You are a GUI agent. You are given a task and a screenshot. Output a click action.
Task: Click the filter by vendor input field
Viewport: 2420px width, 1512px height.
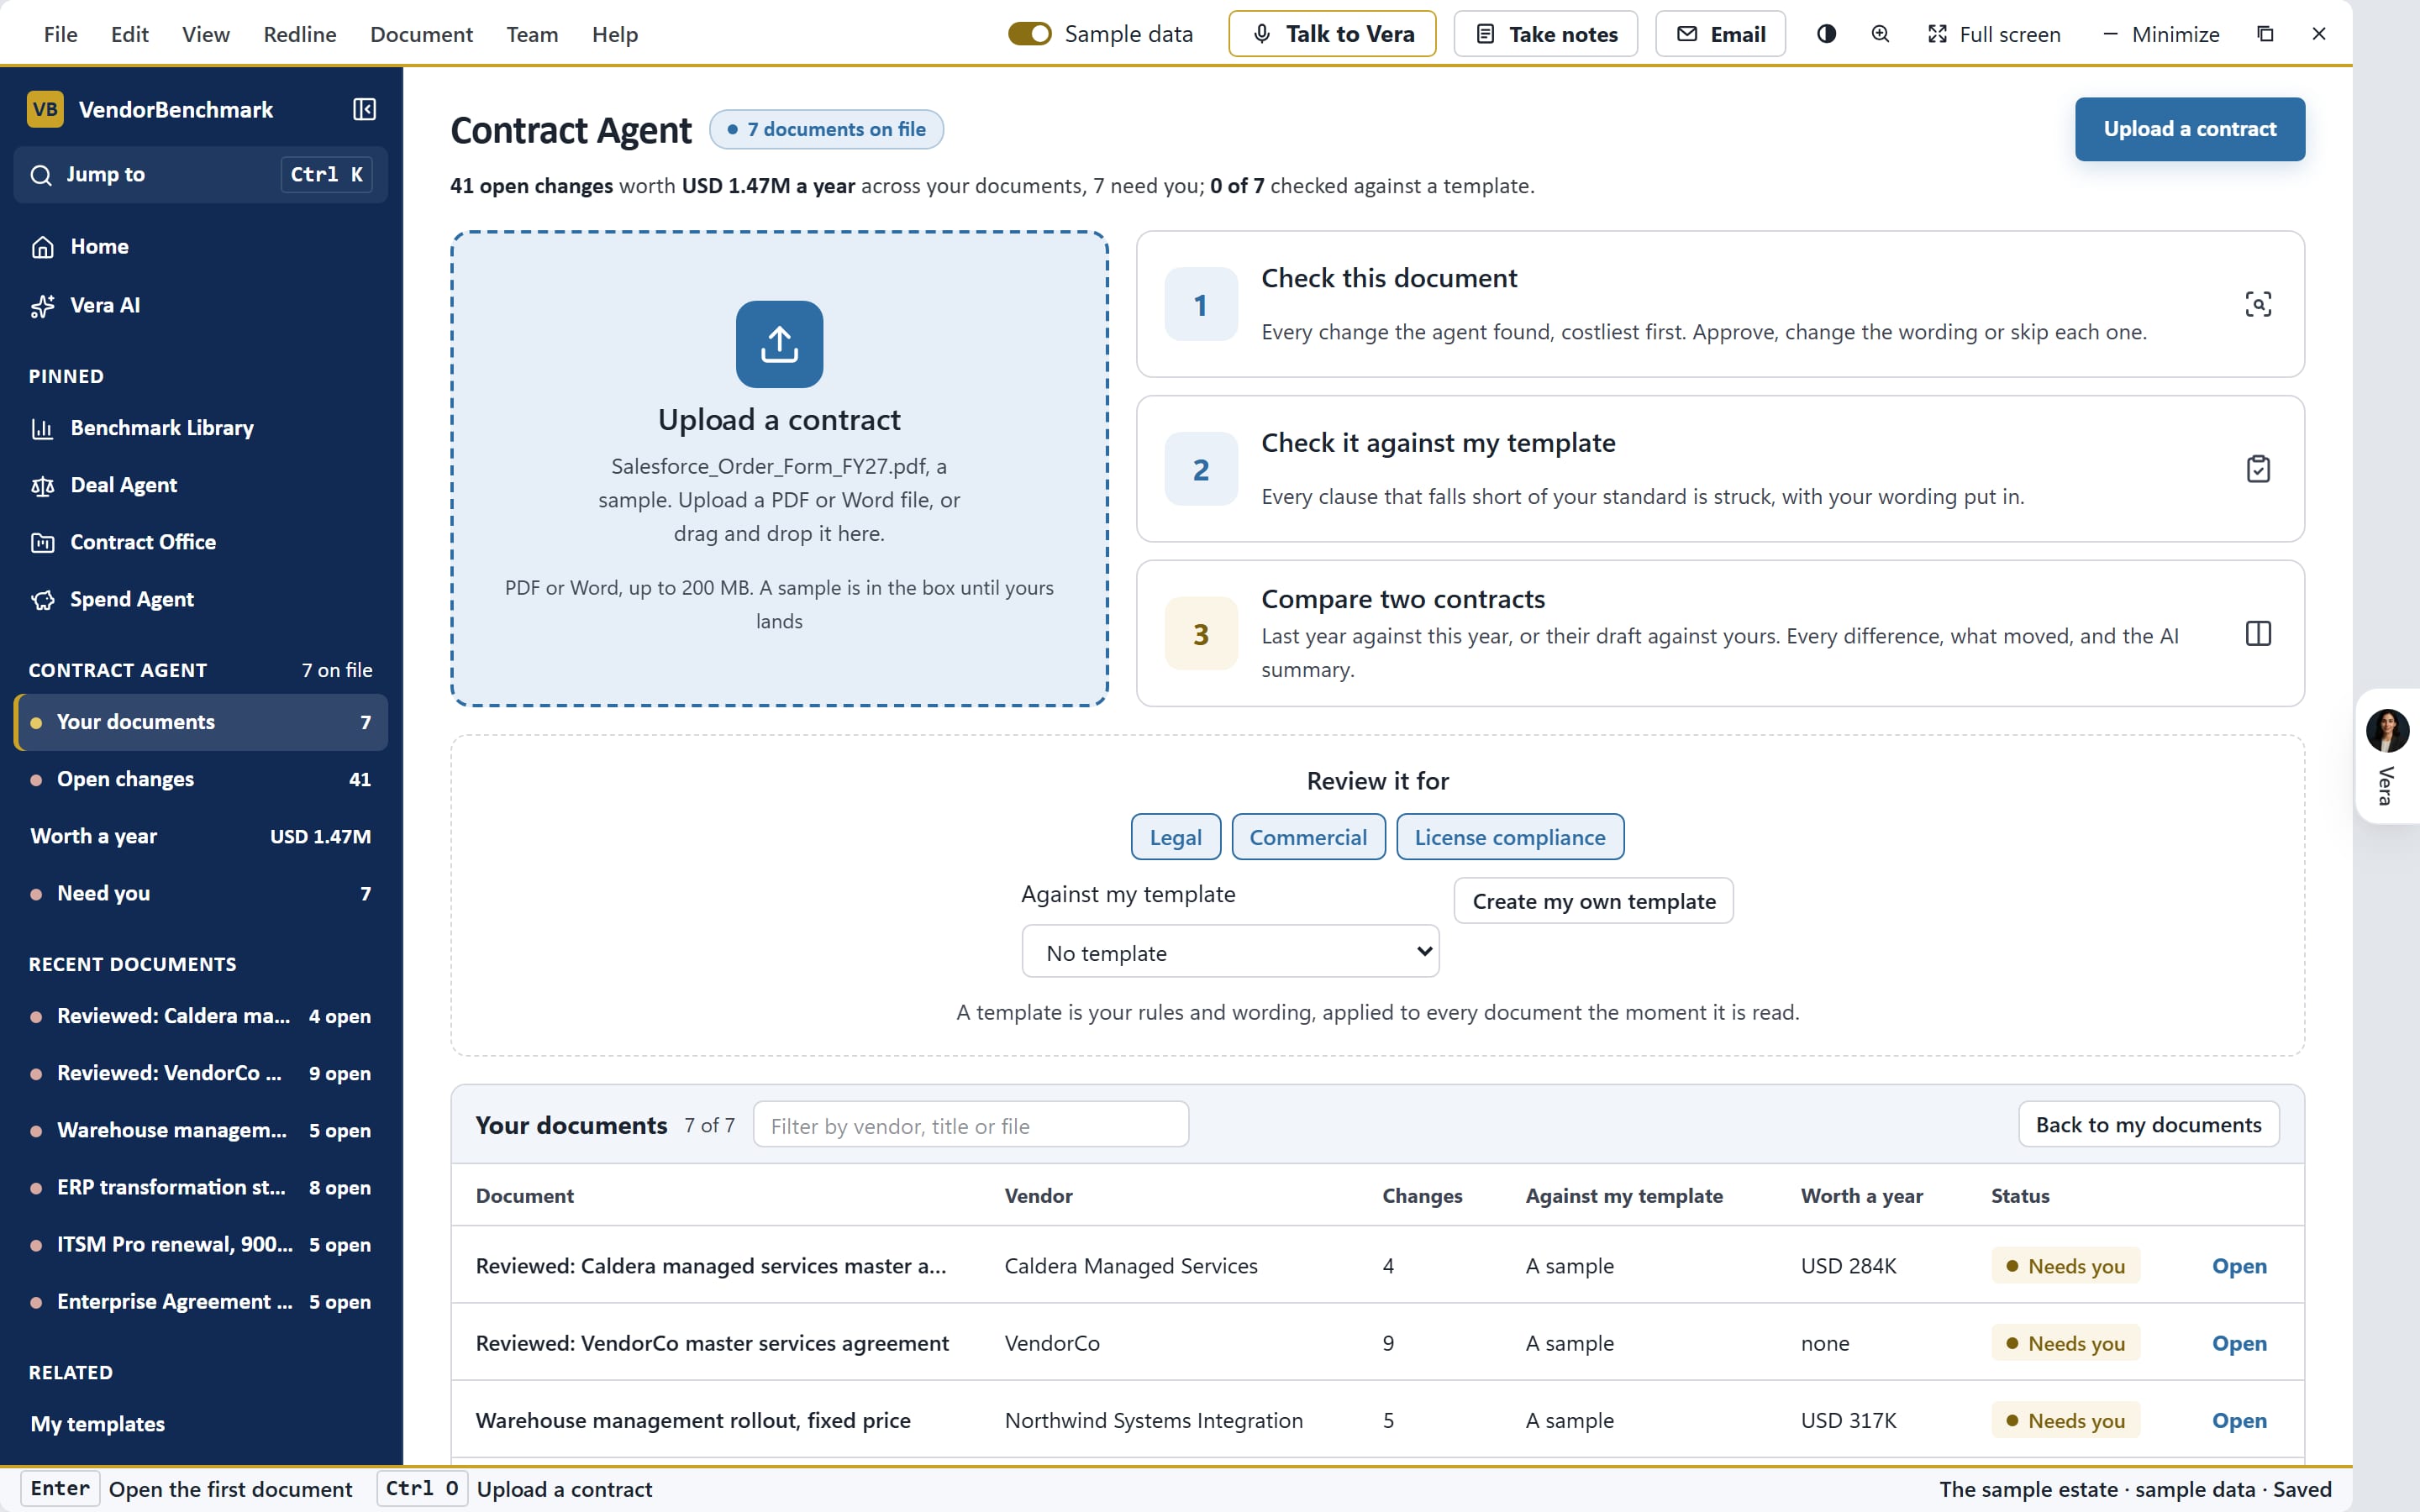970,1125
